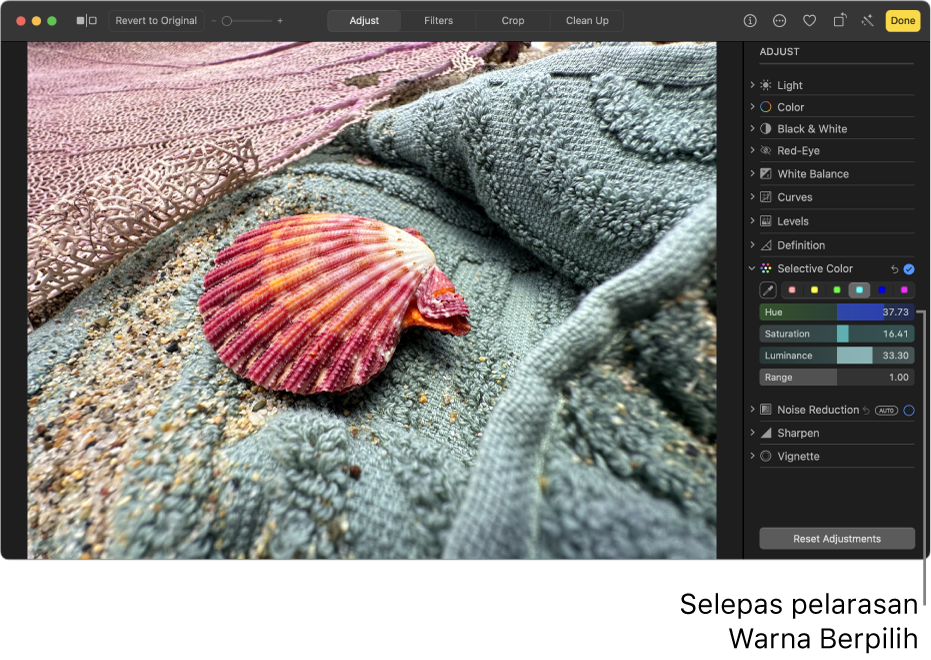Click the Saturation slider bar

pyautogui.click(x=836, y=334)
